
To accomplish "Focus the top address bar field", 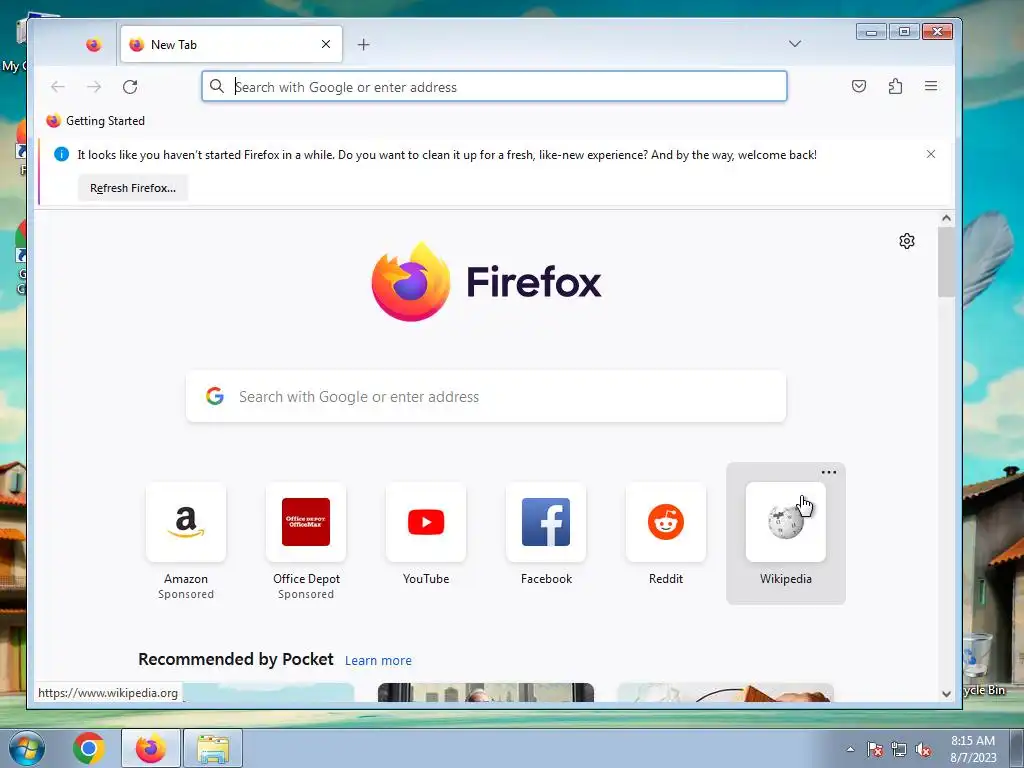I will (494, 86).
